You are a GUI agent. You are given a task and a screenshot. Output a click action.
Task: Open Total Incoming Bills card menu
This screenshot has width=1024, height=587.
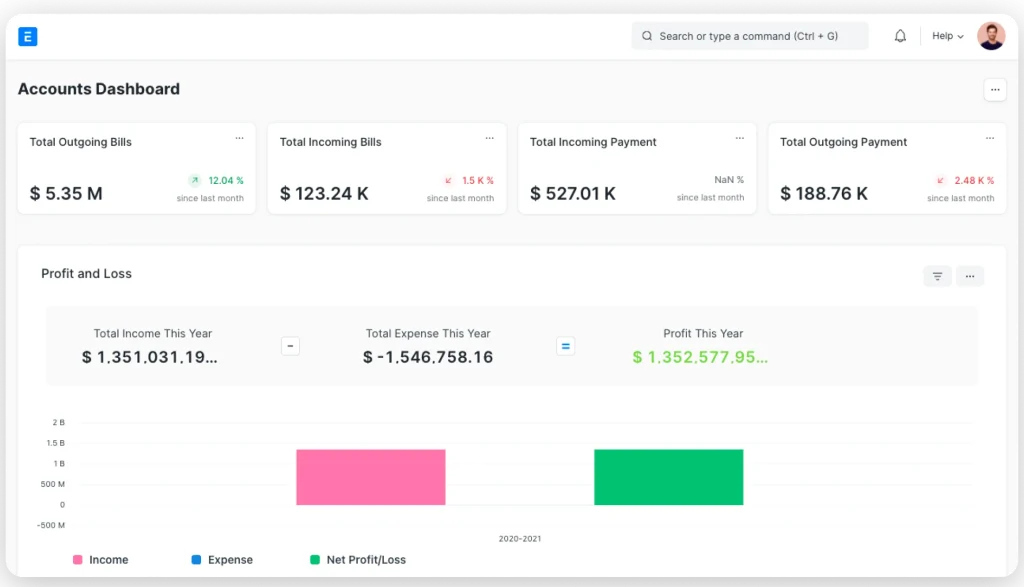489,138
